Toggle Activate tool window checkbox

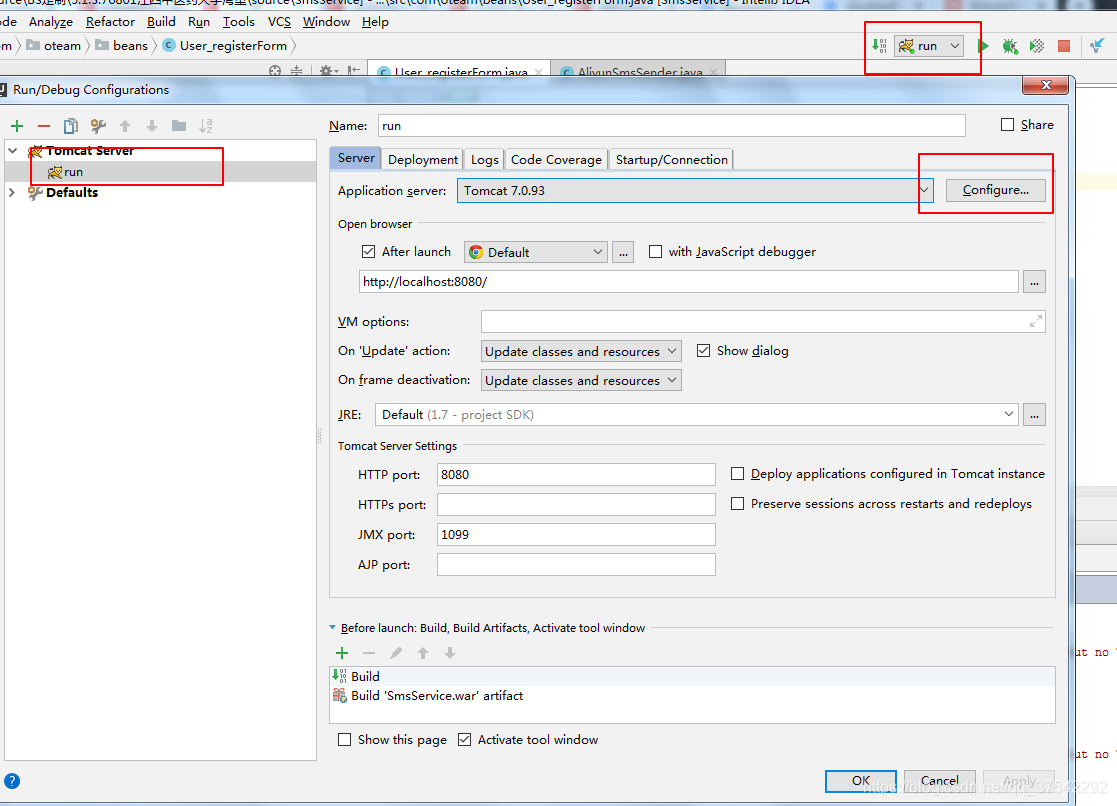[x=464, y=740]
